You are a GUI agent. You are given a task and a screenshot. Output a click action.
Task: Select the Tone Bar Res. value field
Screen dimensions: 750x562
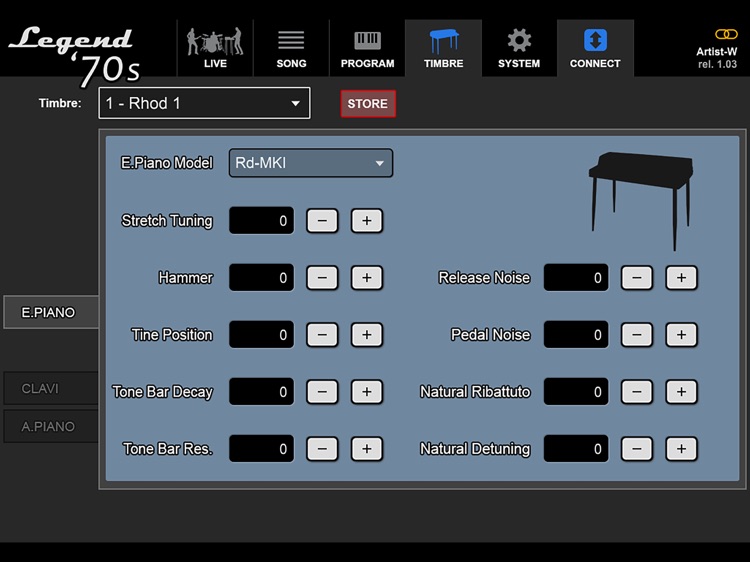[262, 449]
